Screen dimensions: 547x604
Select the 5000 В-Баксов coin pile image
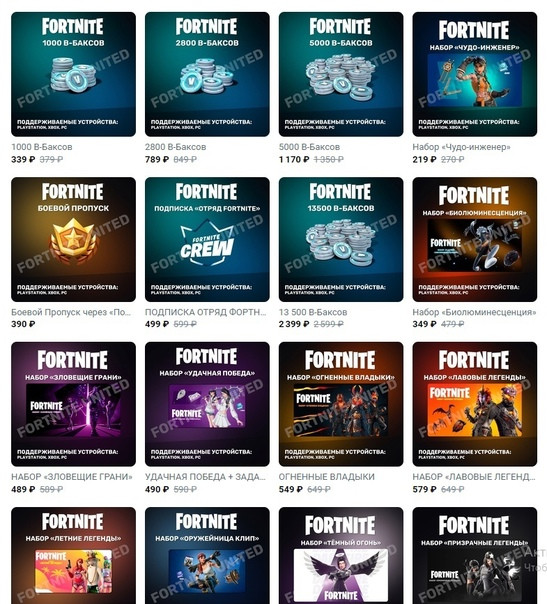(341, 74)
